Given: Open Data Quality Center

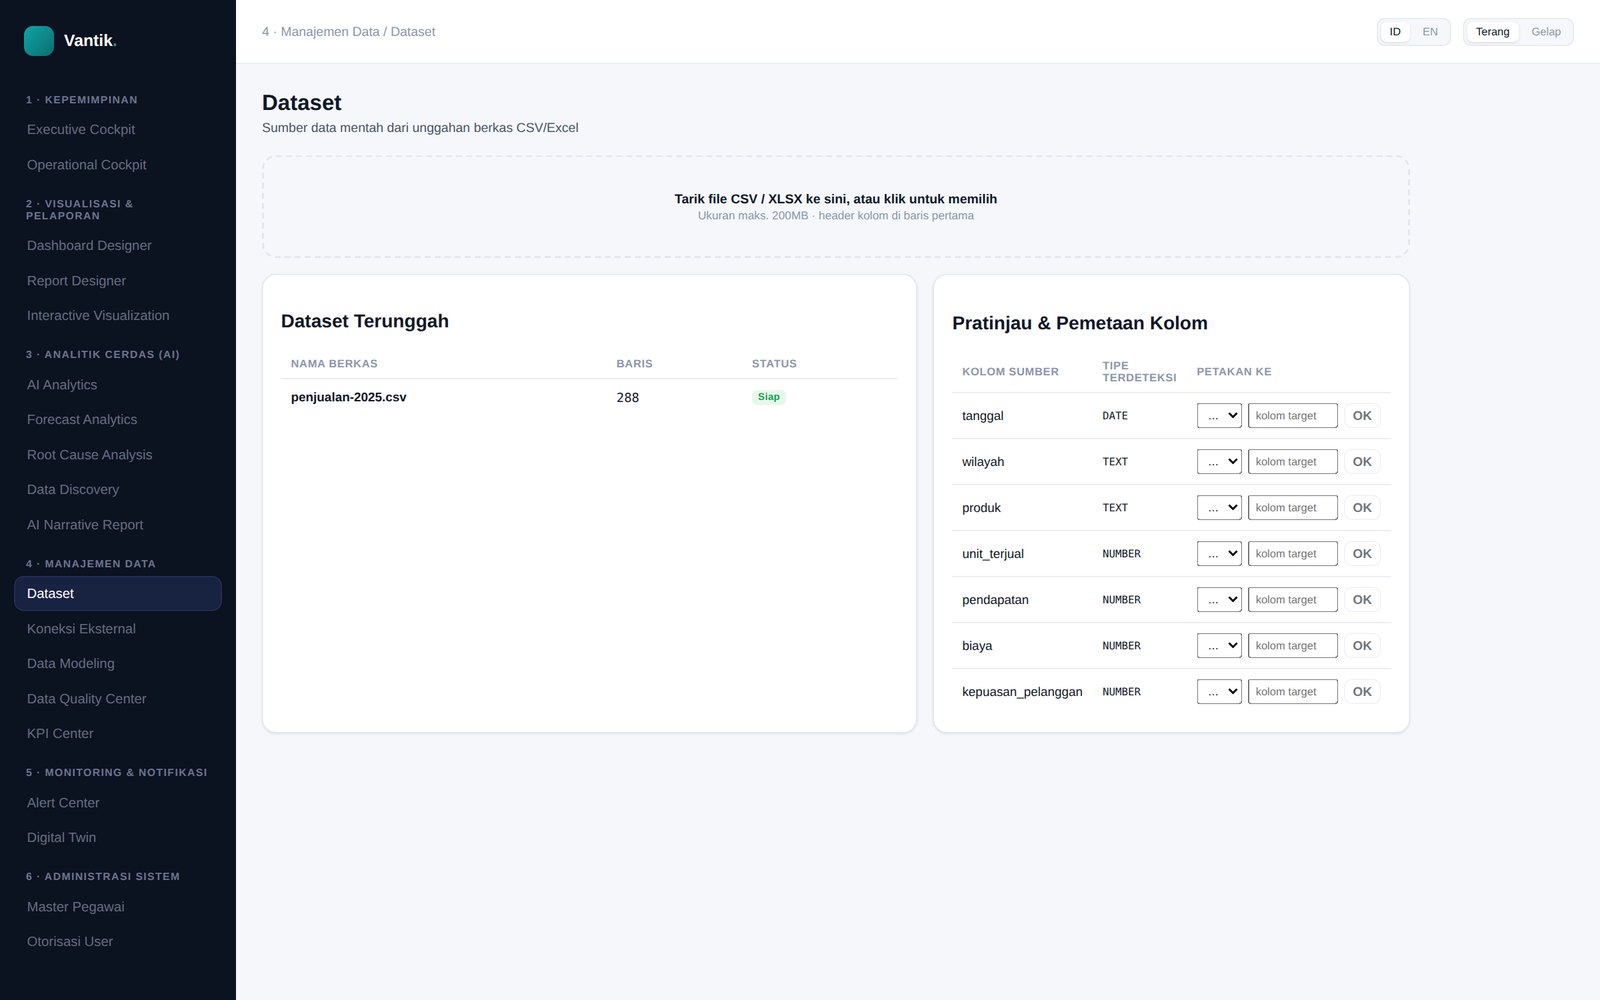Looking at the screenshot, I should [x=118, y=699].
